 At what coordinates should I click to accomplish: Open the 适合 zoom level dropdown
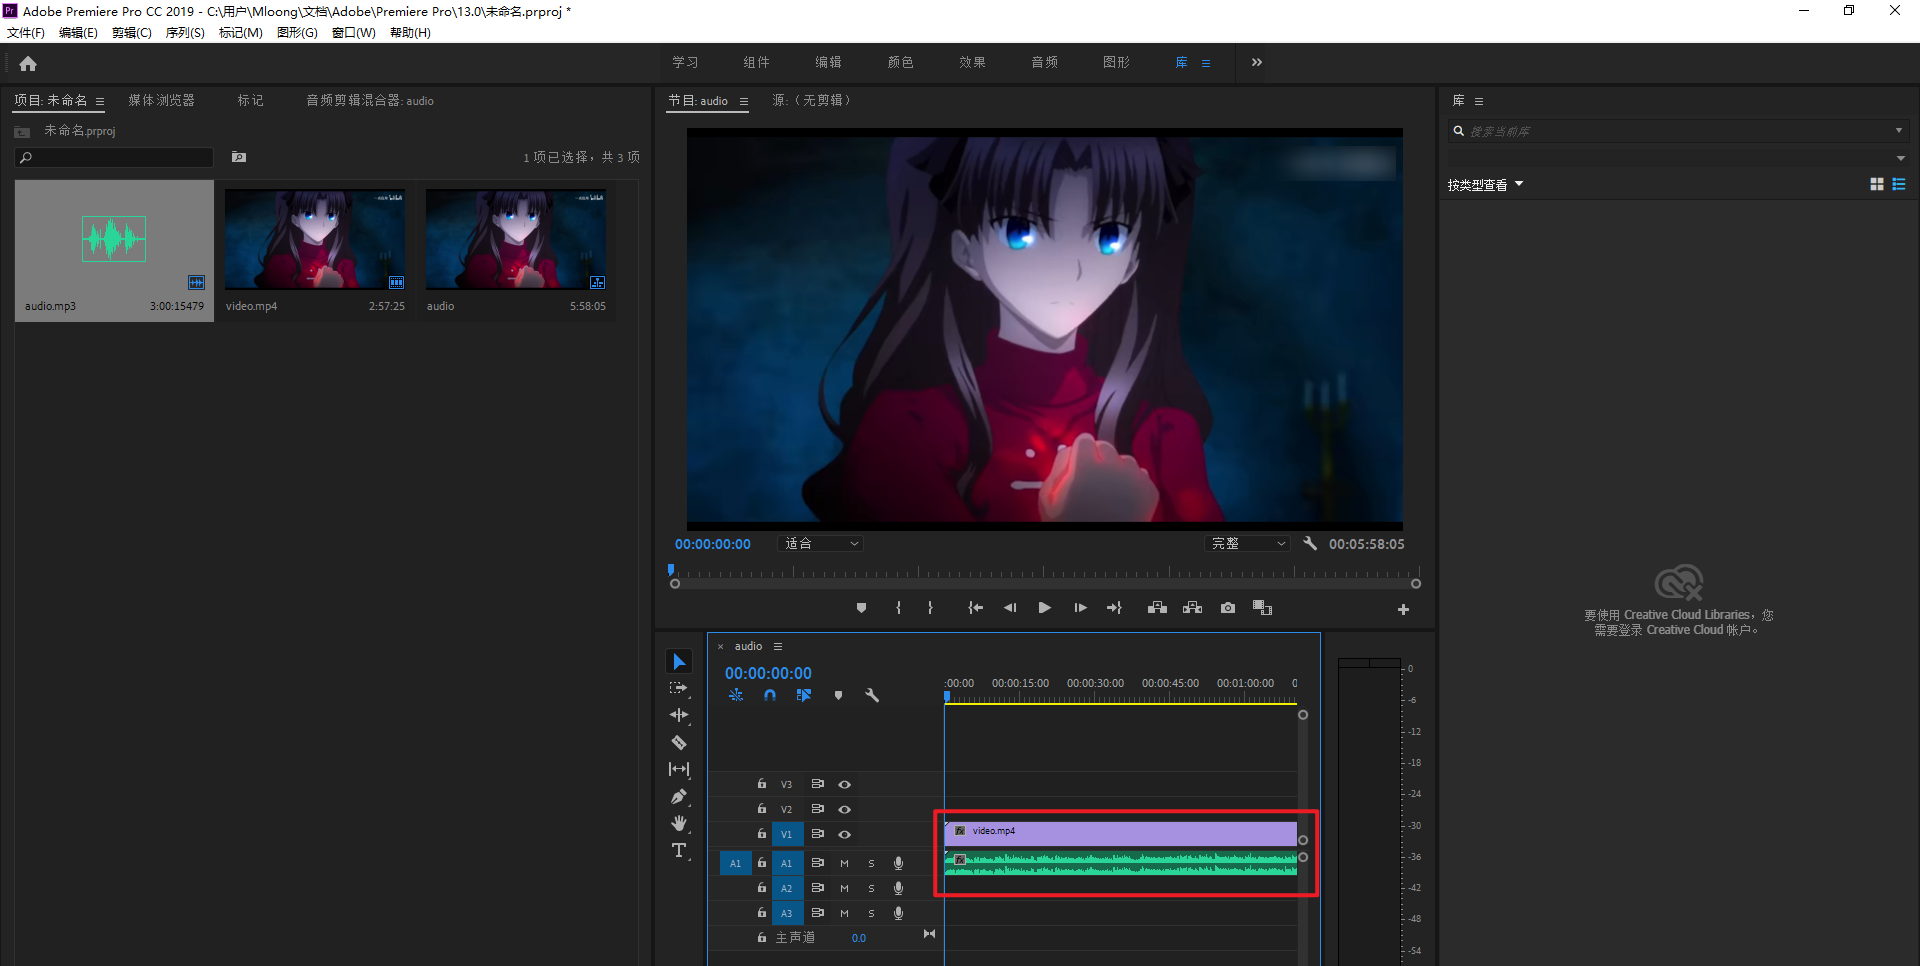coord(821,544)
